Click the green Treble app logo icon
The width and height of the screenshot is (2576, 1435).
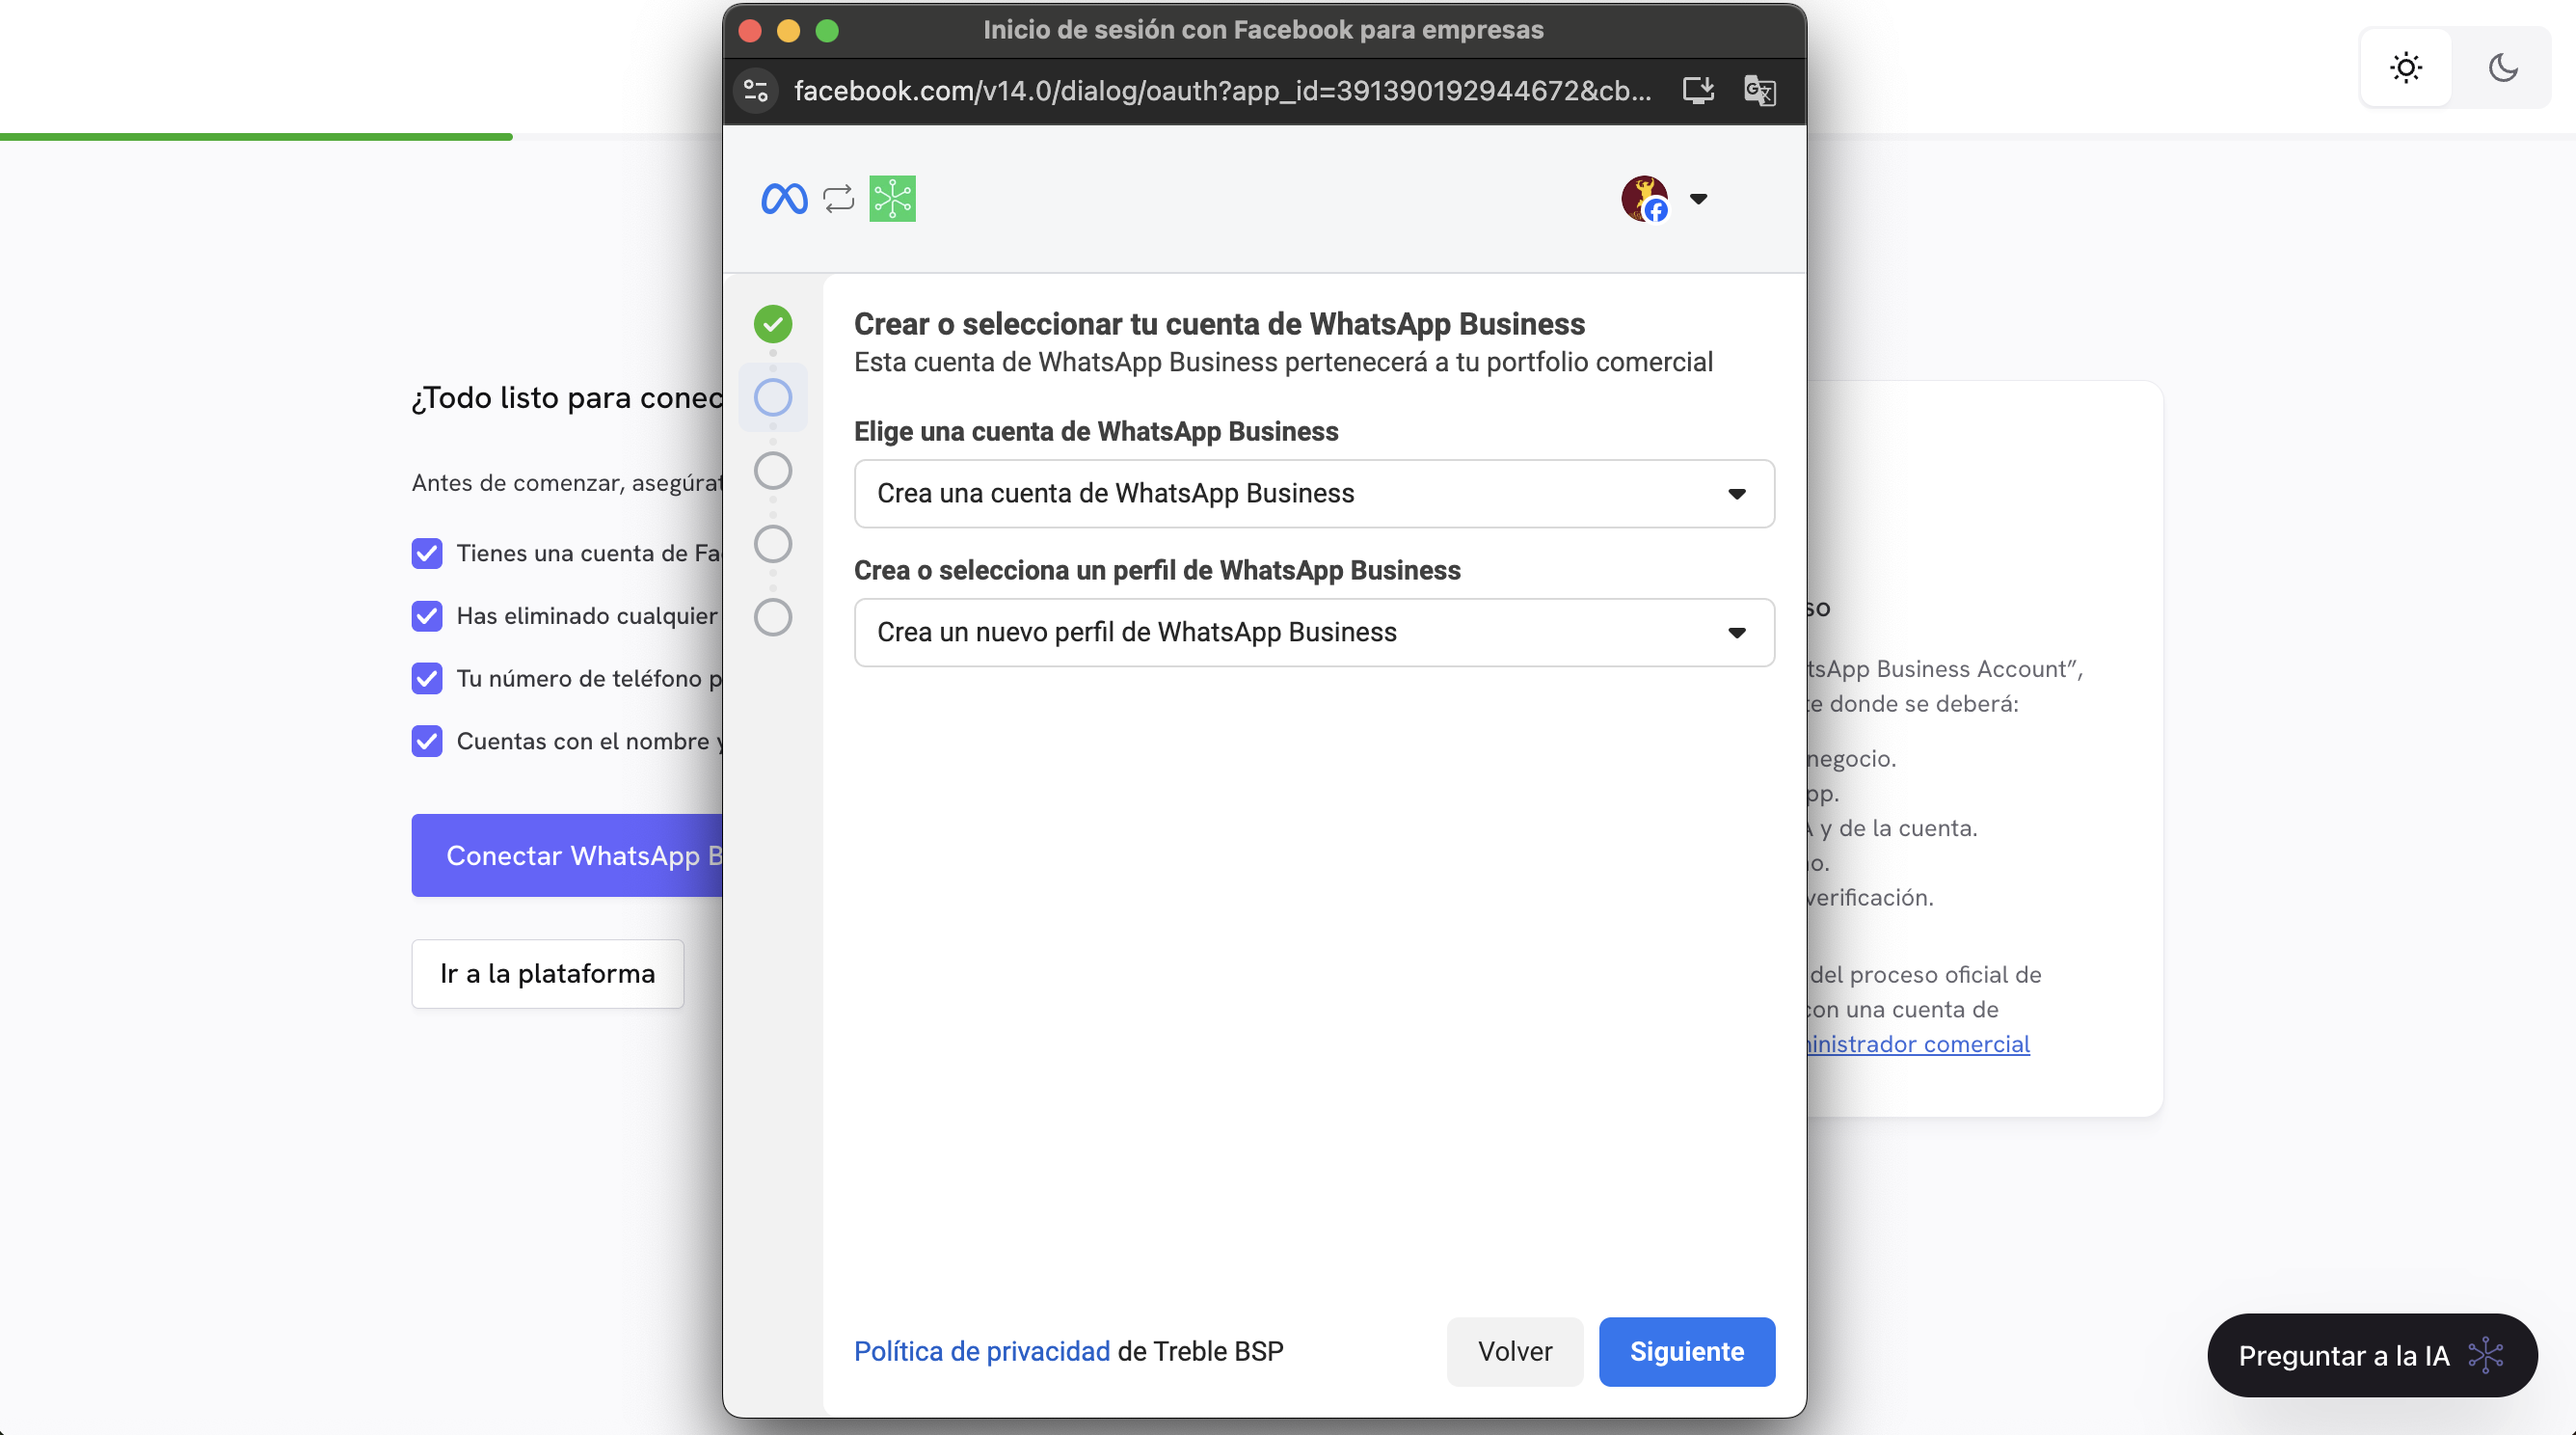(892, 199)
